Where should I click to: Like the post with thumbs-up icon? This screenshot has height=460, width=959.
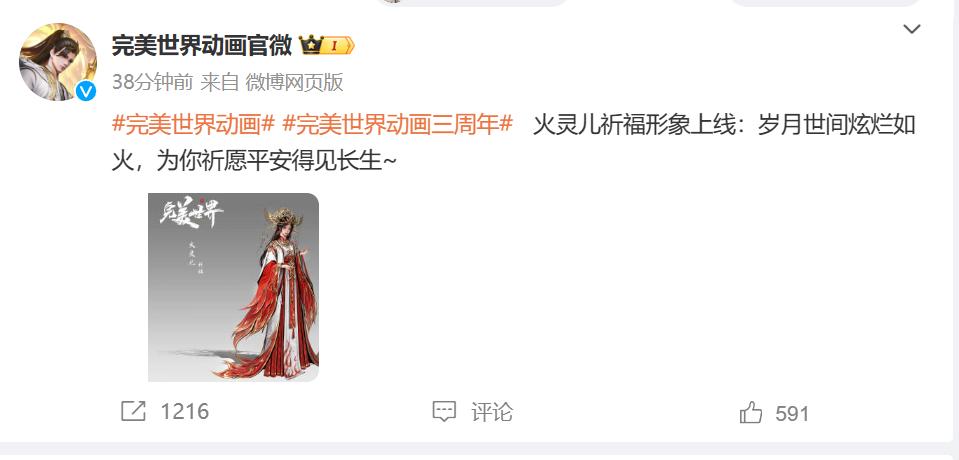pos(751,412)
